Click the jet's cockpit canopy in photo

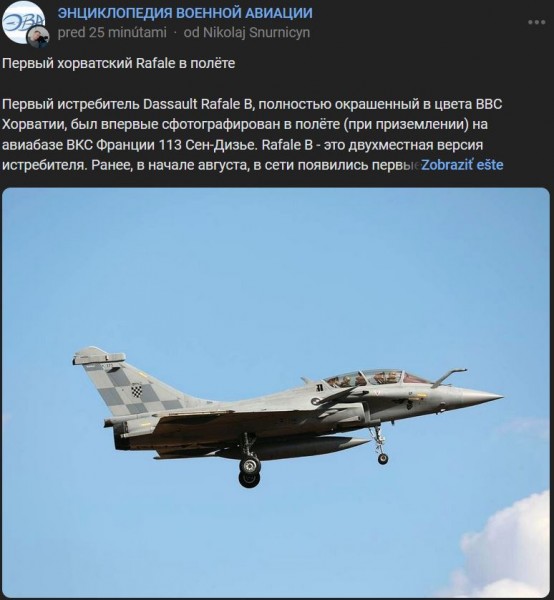377,378
